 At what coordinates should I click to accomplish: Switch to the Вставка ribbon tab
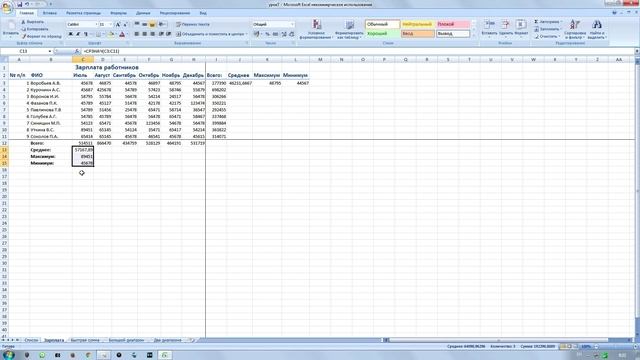pos(50,13)
